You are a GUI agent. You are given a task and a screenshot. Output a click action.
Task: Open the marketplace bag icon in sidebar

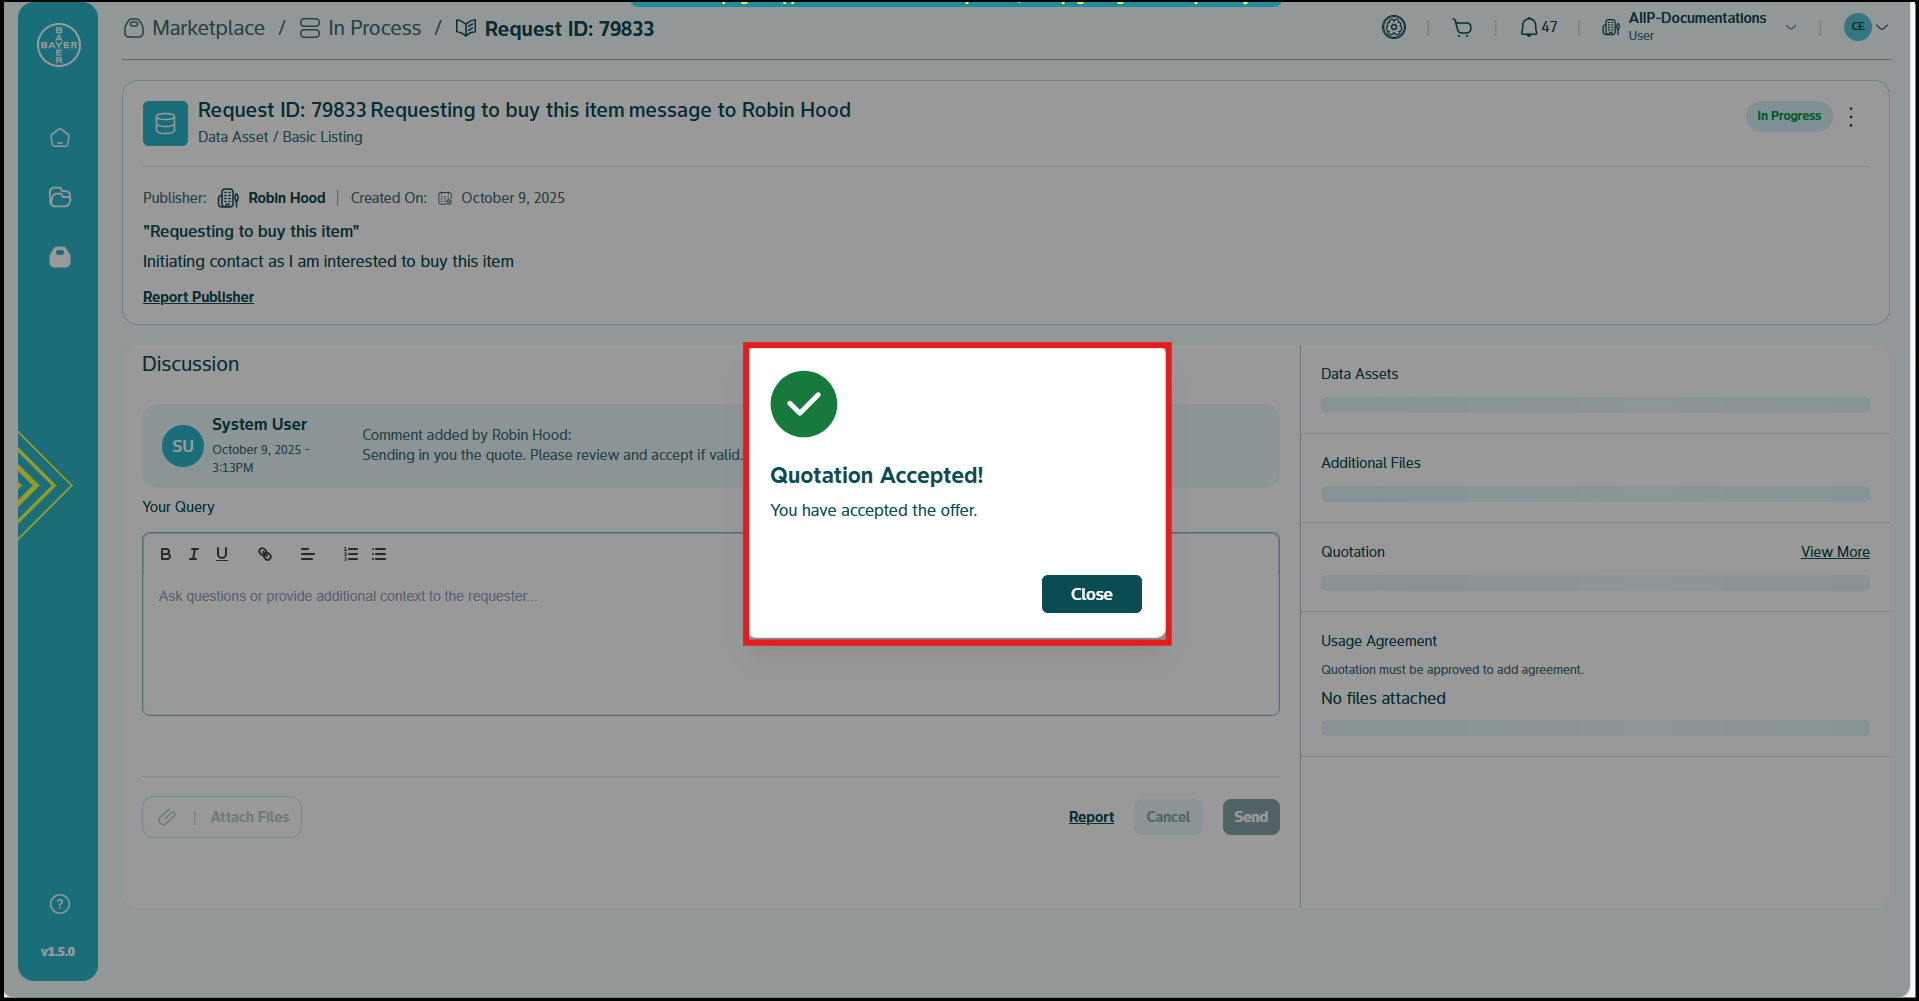60,258
